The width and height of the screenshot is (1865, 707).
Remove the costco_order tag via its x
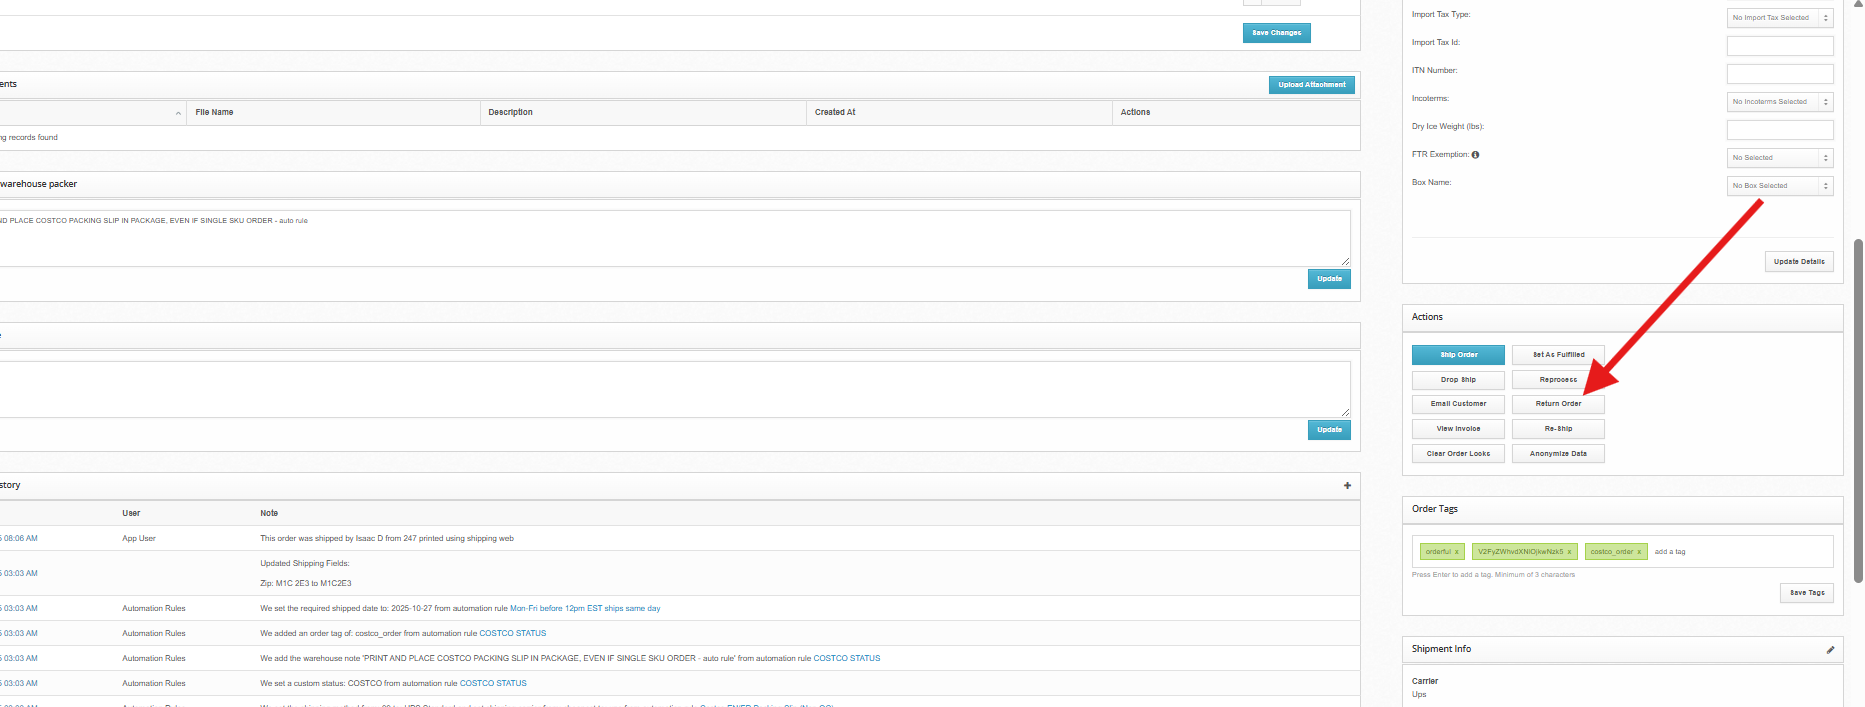pos(1639,552)
